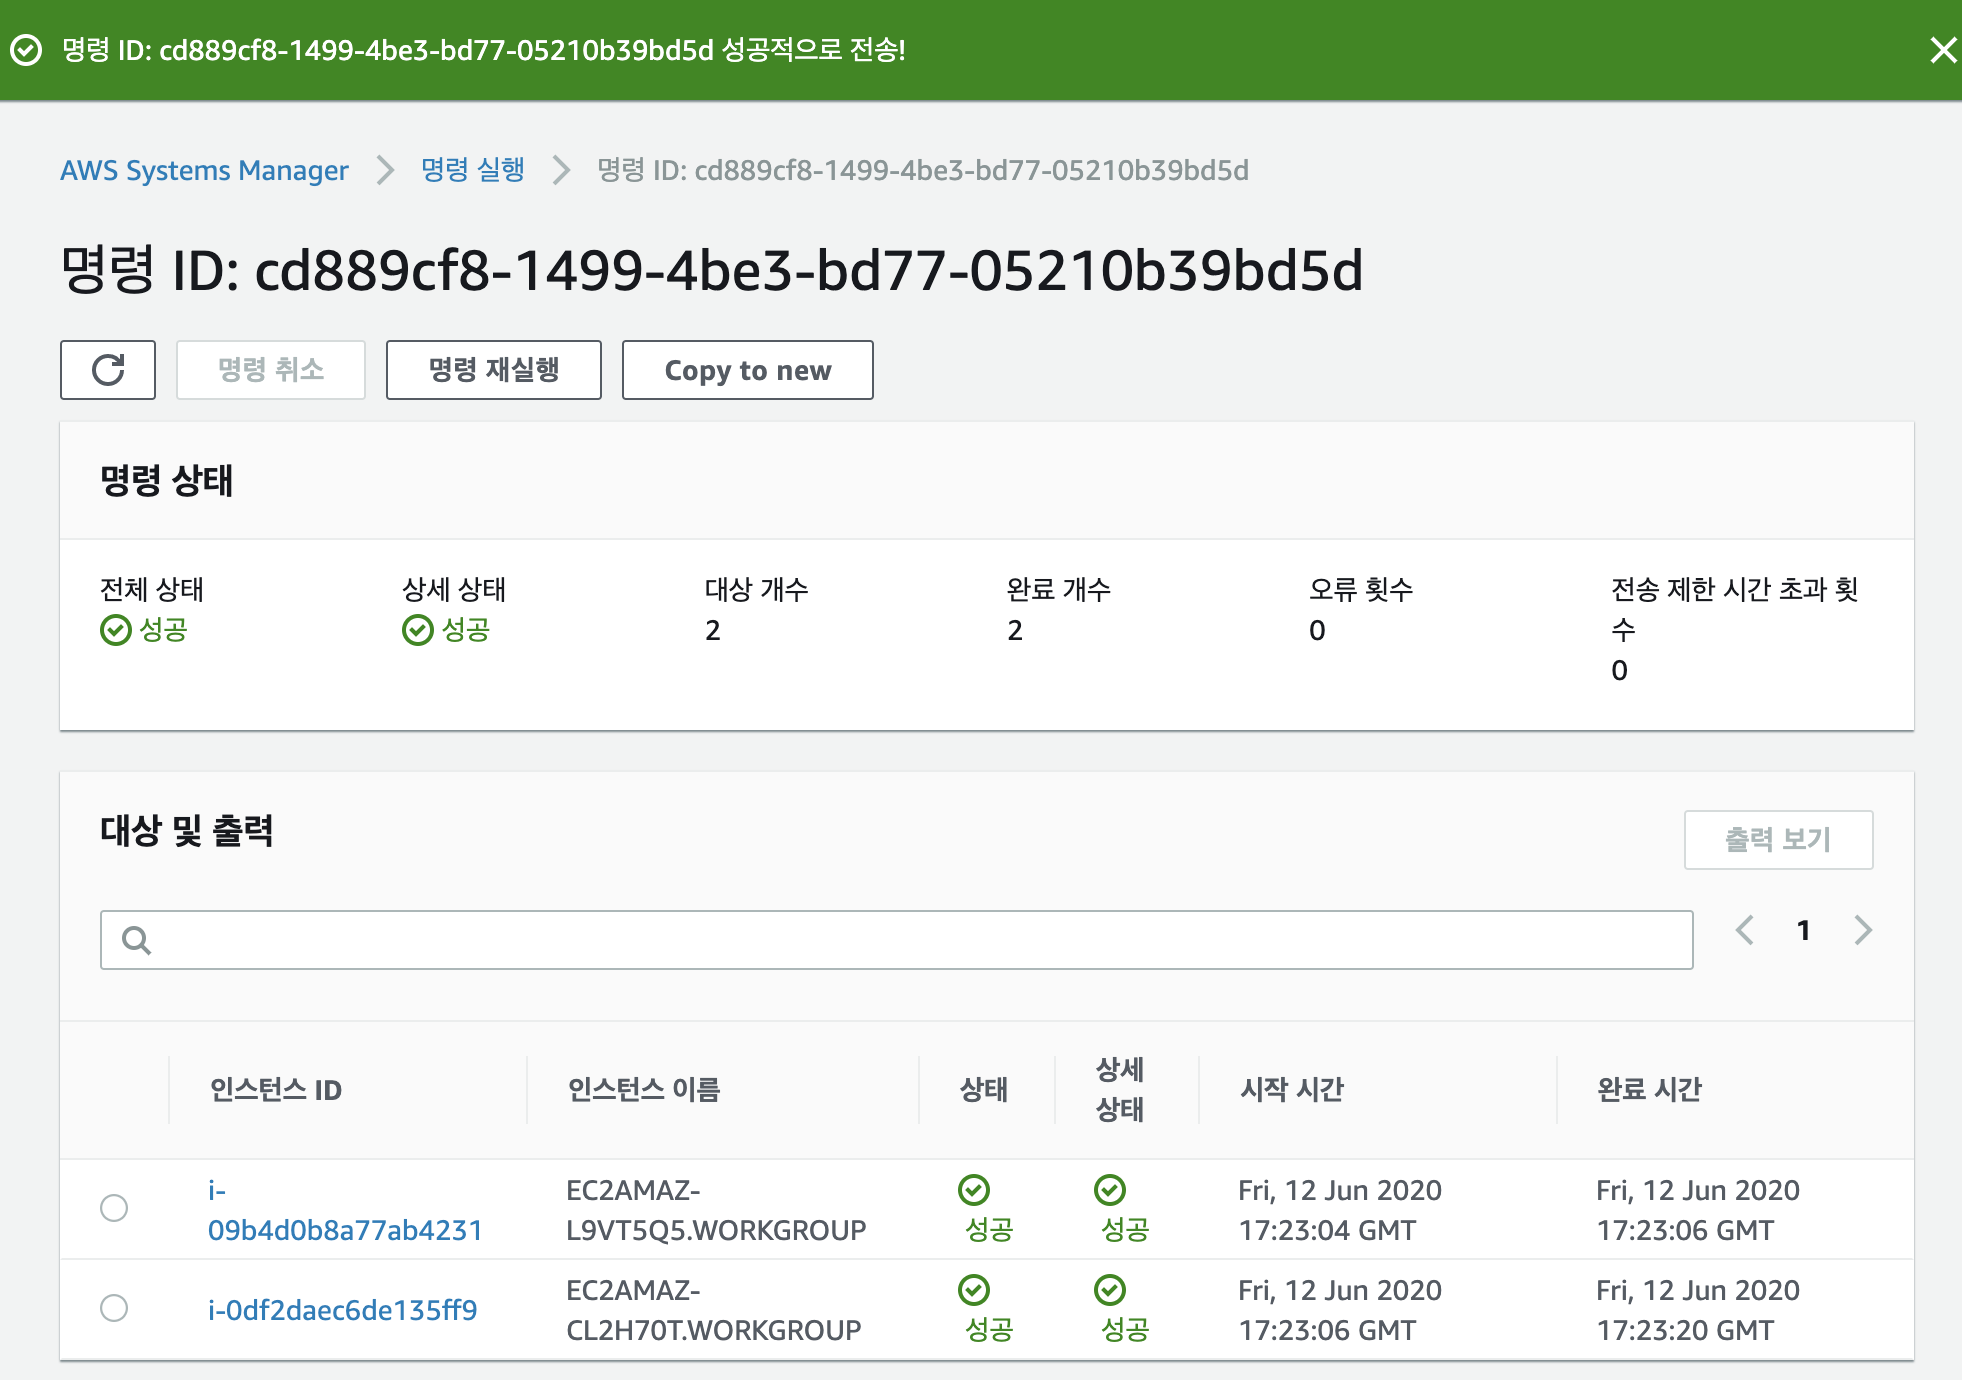Click success check icon in banner
The height and width of the screenshot is (1380, 1962).
pyautogui.click(x=26, y=50)
